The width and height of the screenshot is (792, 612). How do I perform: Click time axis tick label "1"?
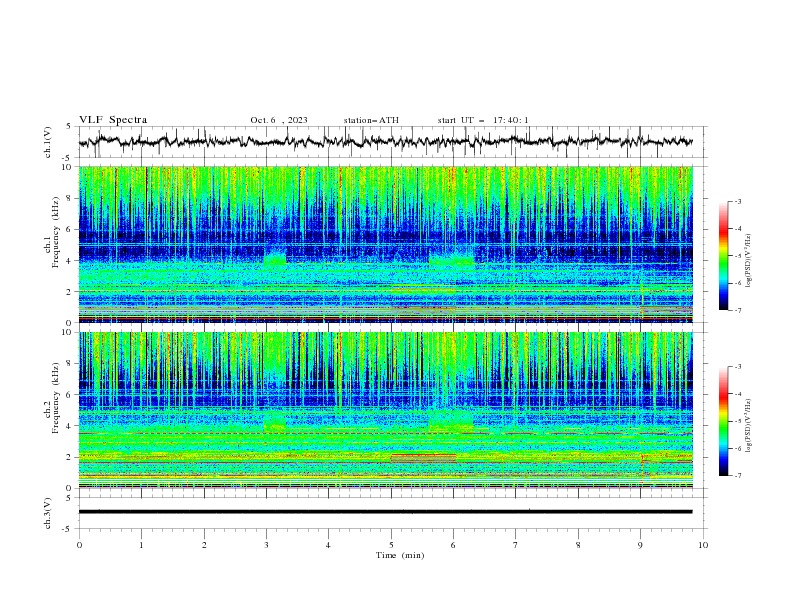142,545
